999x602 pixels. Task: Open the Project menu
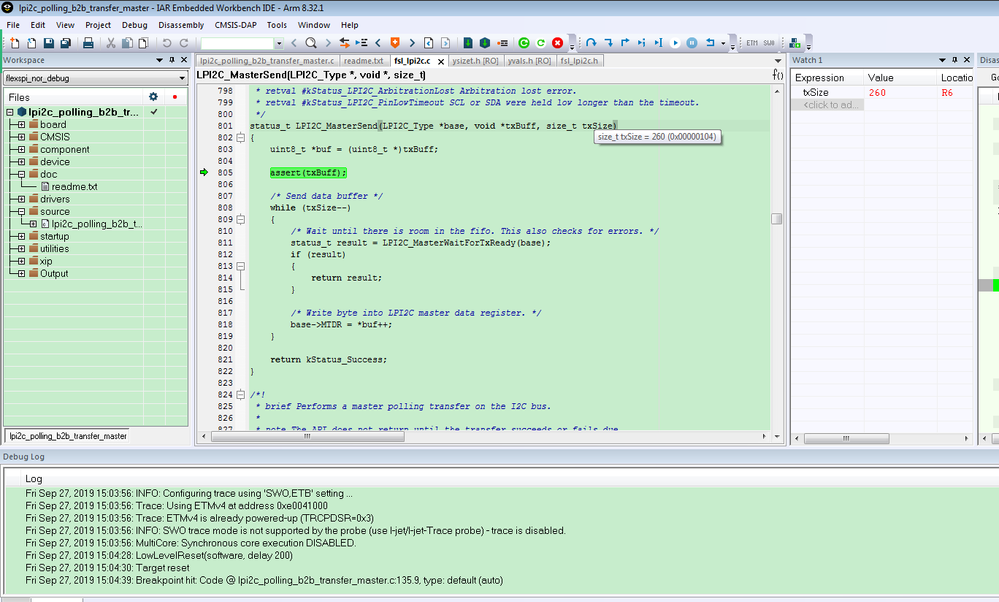coord(97,25)
